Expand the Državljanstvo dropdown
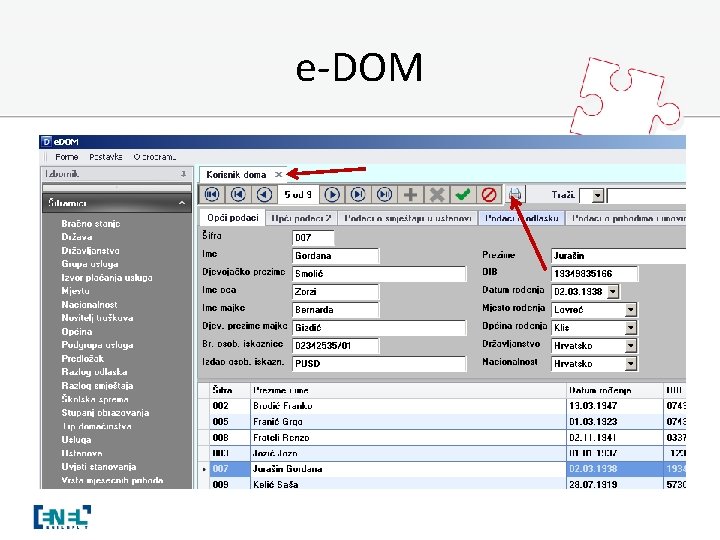Viewport: 720px width, 540px height. [630, 346]
